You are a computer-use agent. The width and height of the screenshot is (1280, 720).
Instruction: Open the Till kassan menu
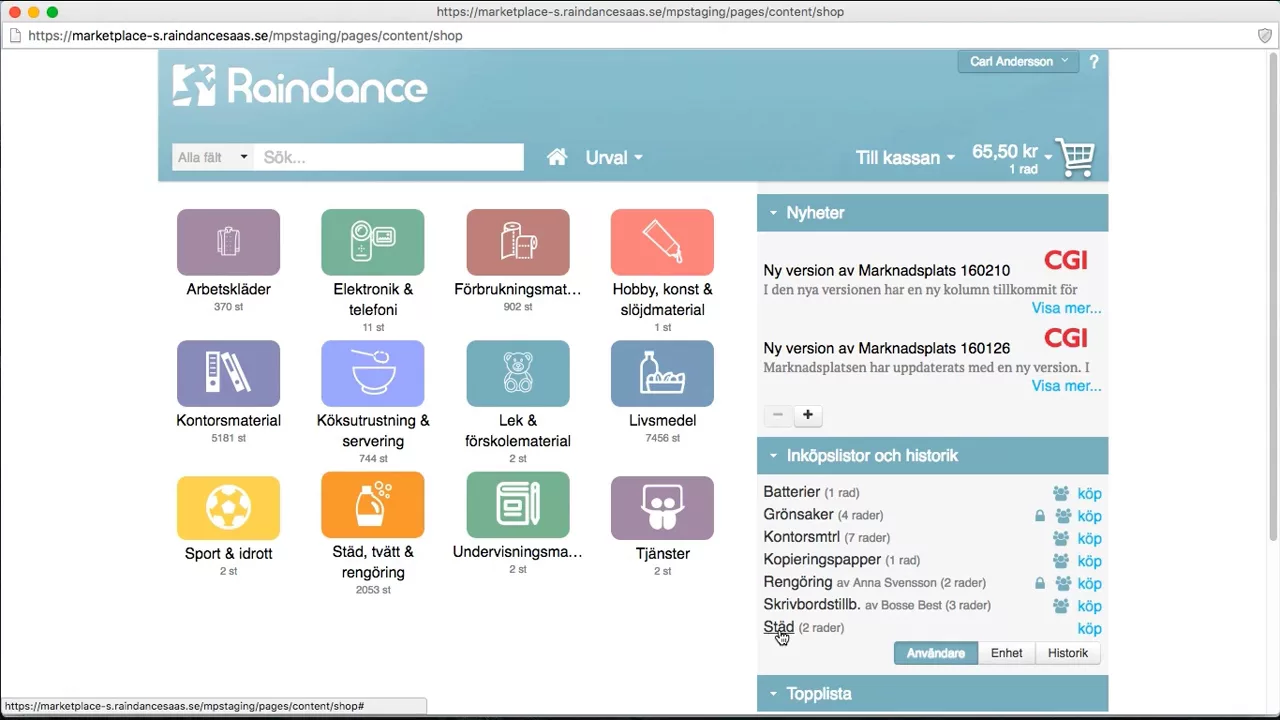[x=904, y=158]
